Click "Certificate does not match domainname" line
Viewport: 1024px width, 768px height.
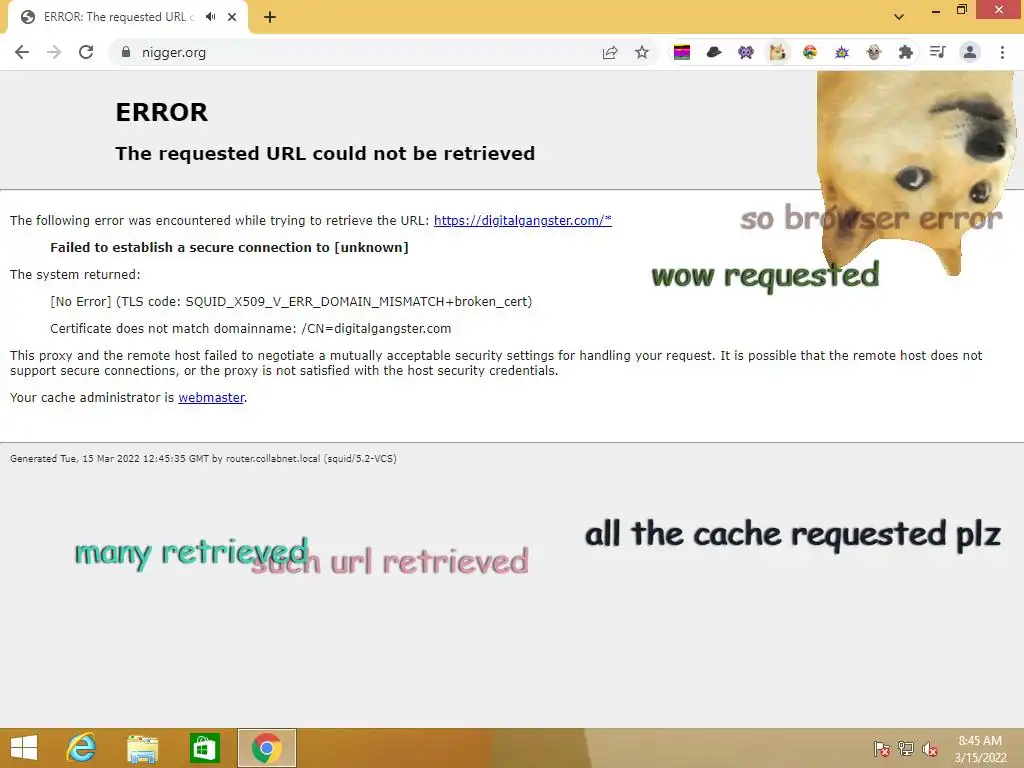(251, 328)
